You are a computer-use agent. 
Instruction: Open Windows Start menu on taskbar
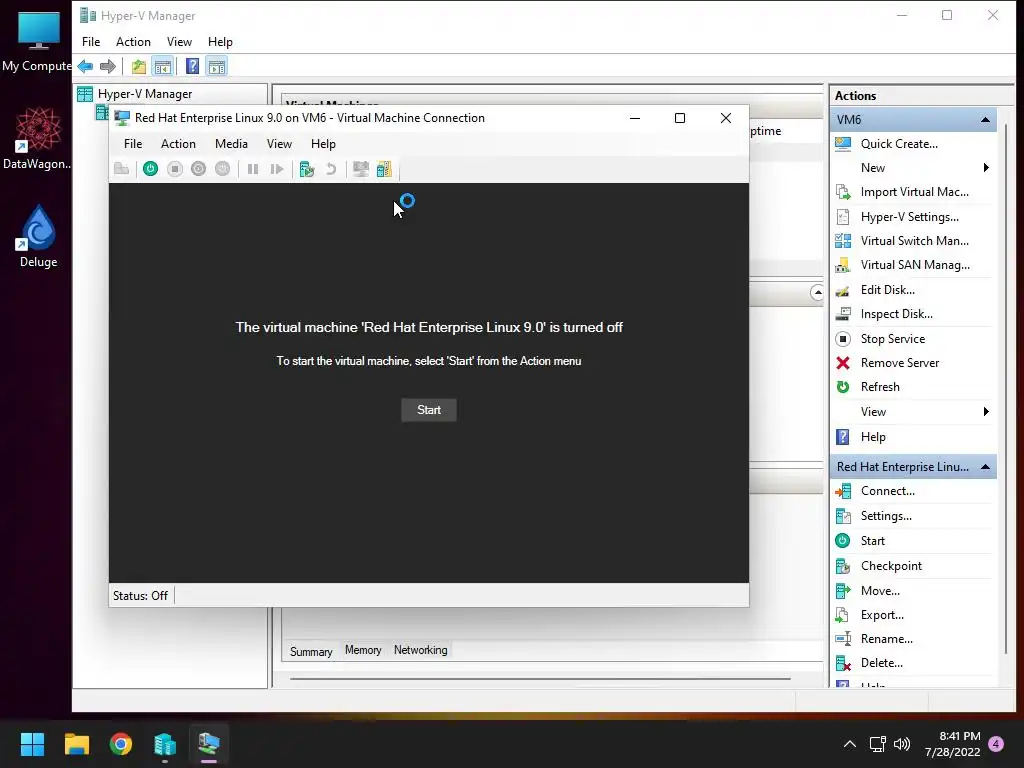(x=32, y=744)
